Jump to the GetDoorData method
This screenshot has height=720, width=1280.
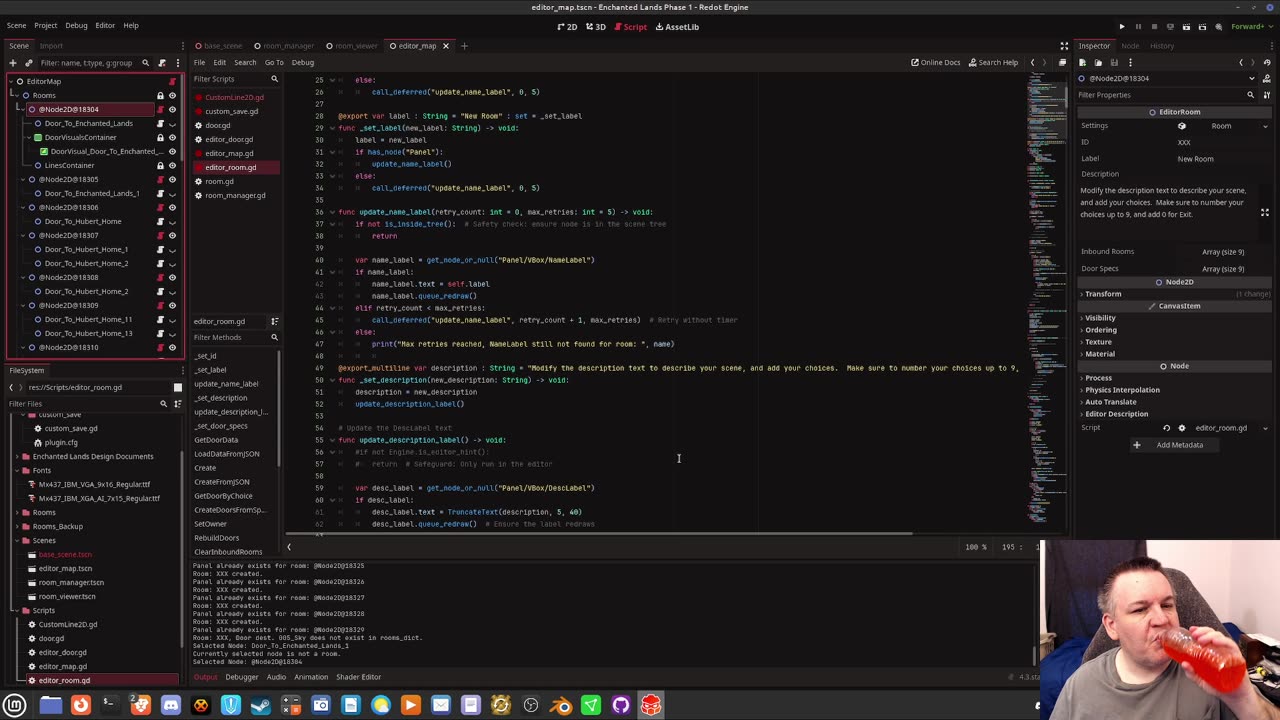(216, 440)
